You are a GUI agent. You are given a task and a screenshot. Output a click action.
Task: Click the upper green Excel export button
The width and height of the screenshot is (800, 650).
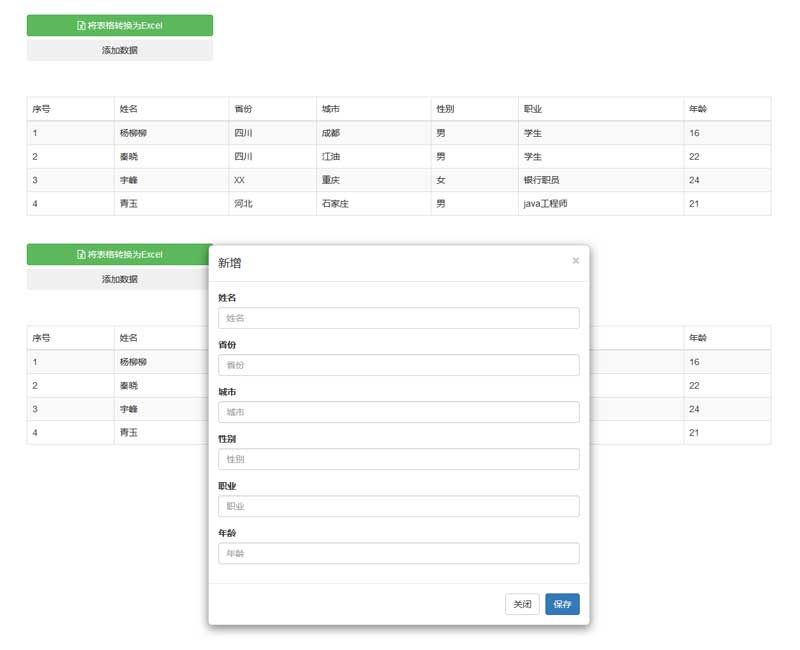coord(120,26)
